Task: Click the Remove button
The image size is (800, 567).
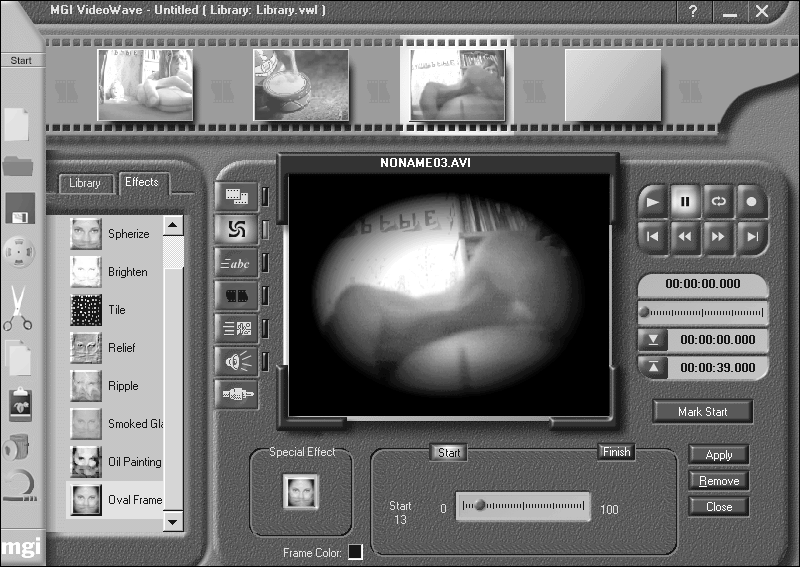Action: [719, 481]
